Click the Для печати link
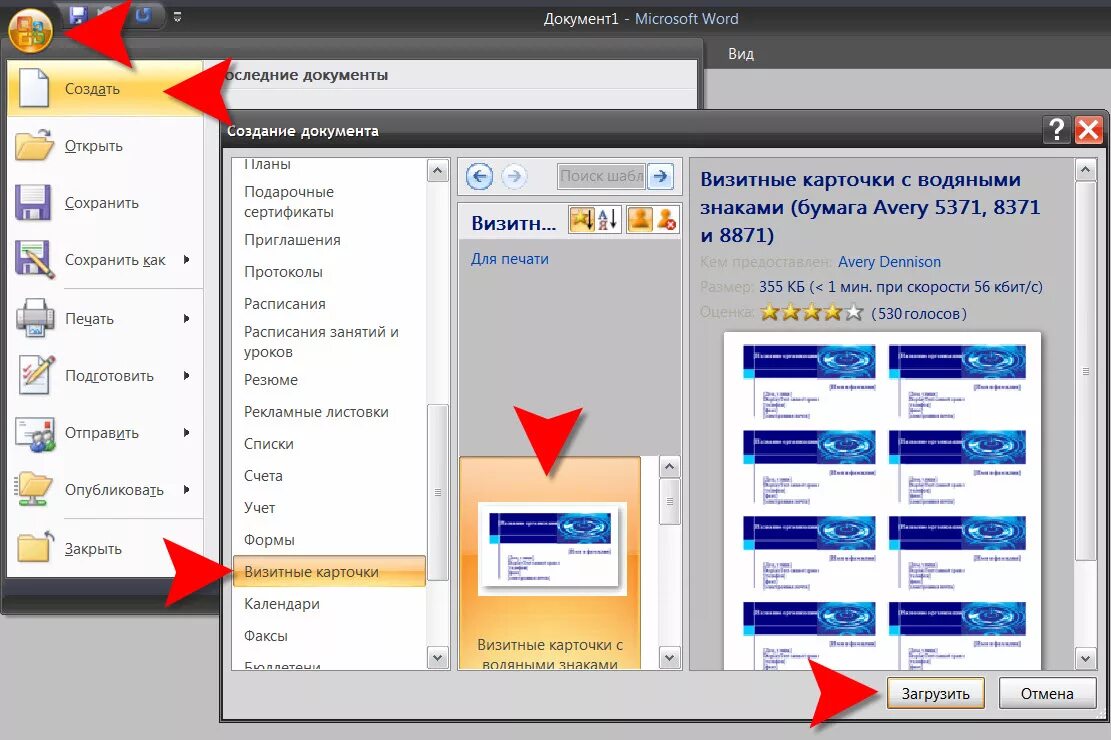The width and height of the screenshot is (1111, 740). click(x=509, y=259)
